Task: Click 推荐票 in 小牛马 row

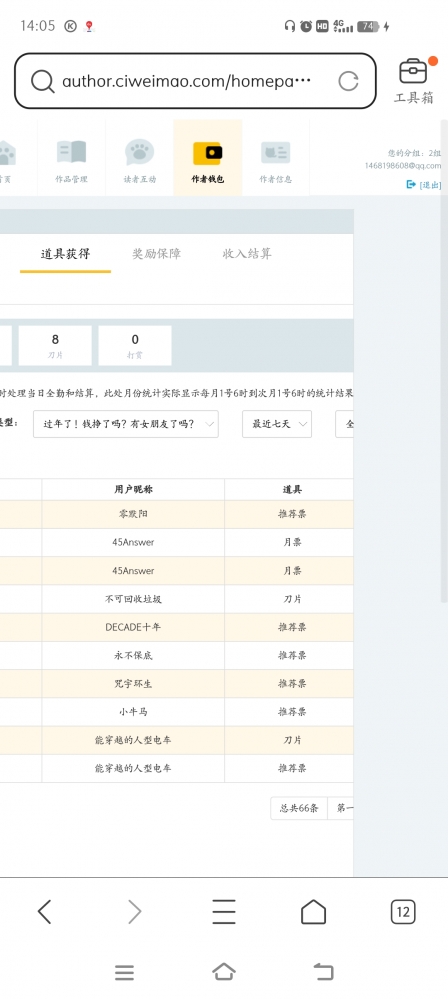Action: [x=293, y=712]
